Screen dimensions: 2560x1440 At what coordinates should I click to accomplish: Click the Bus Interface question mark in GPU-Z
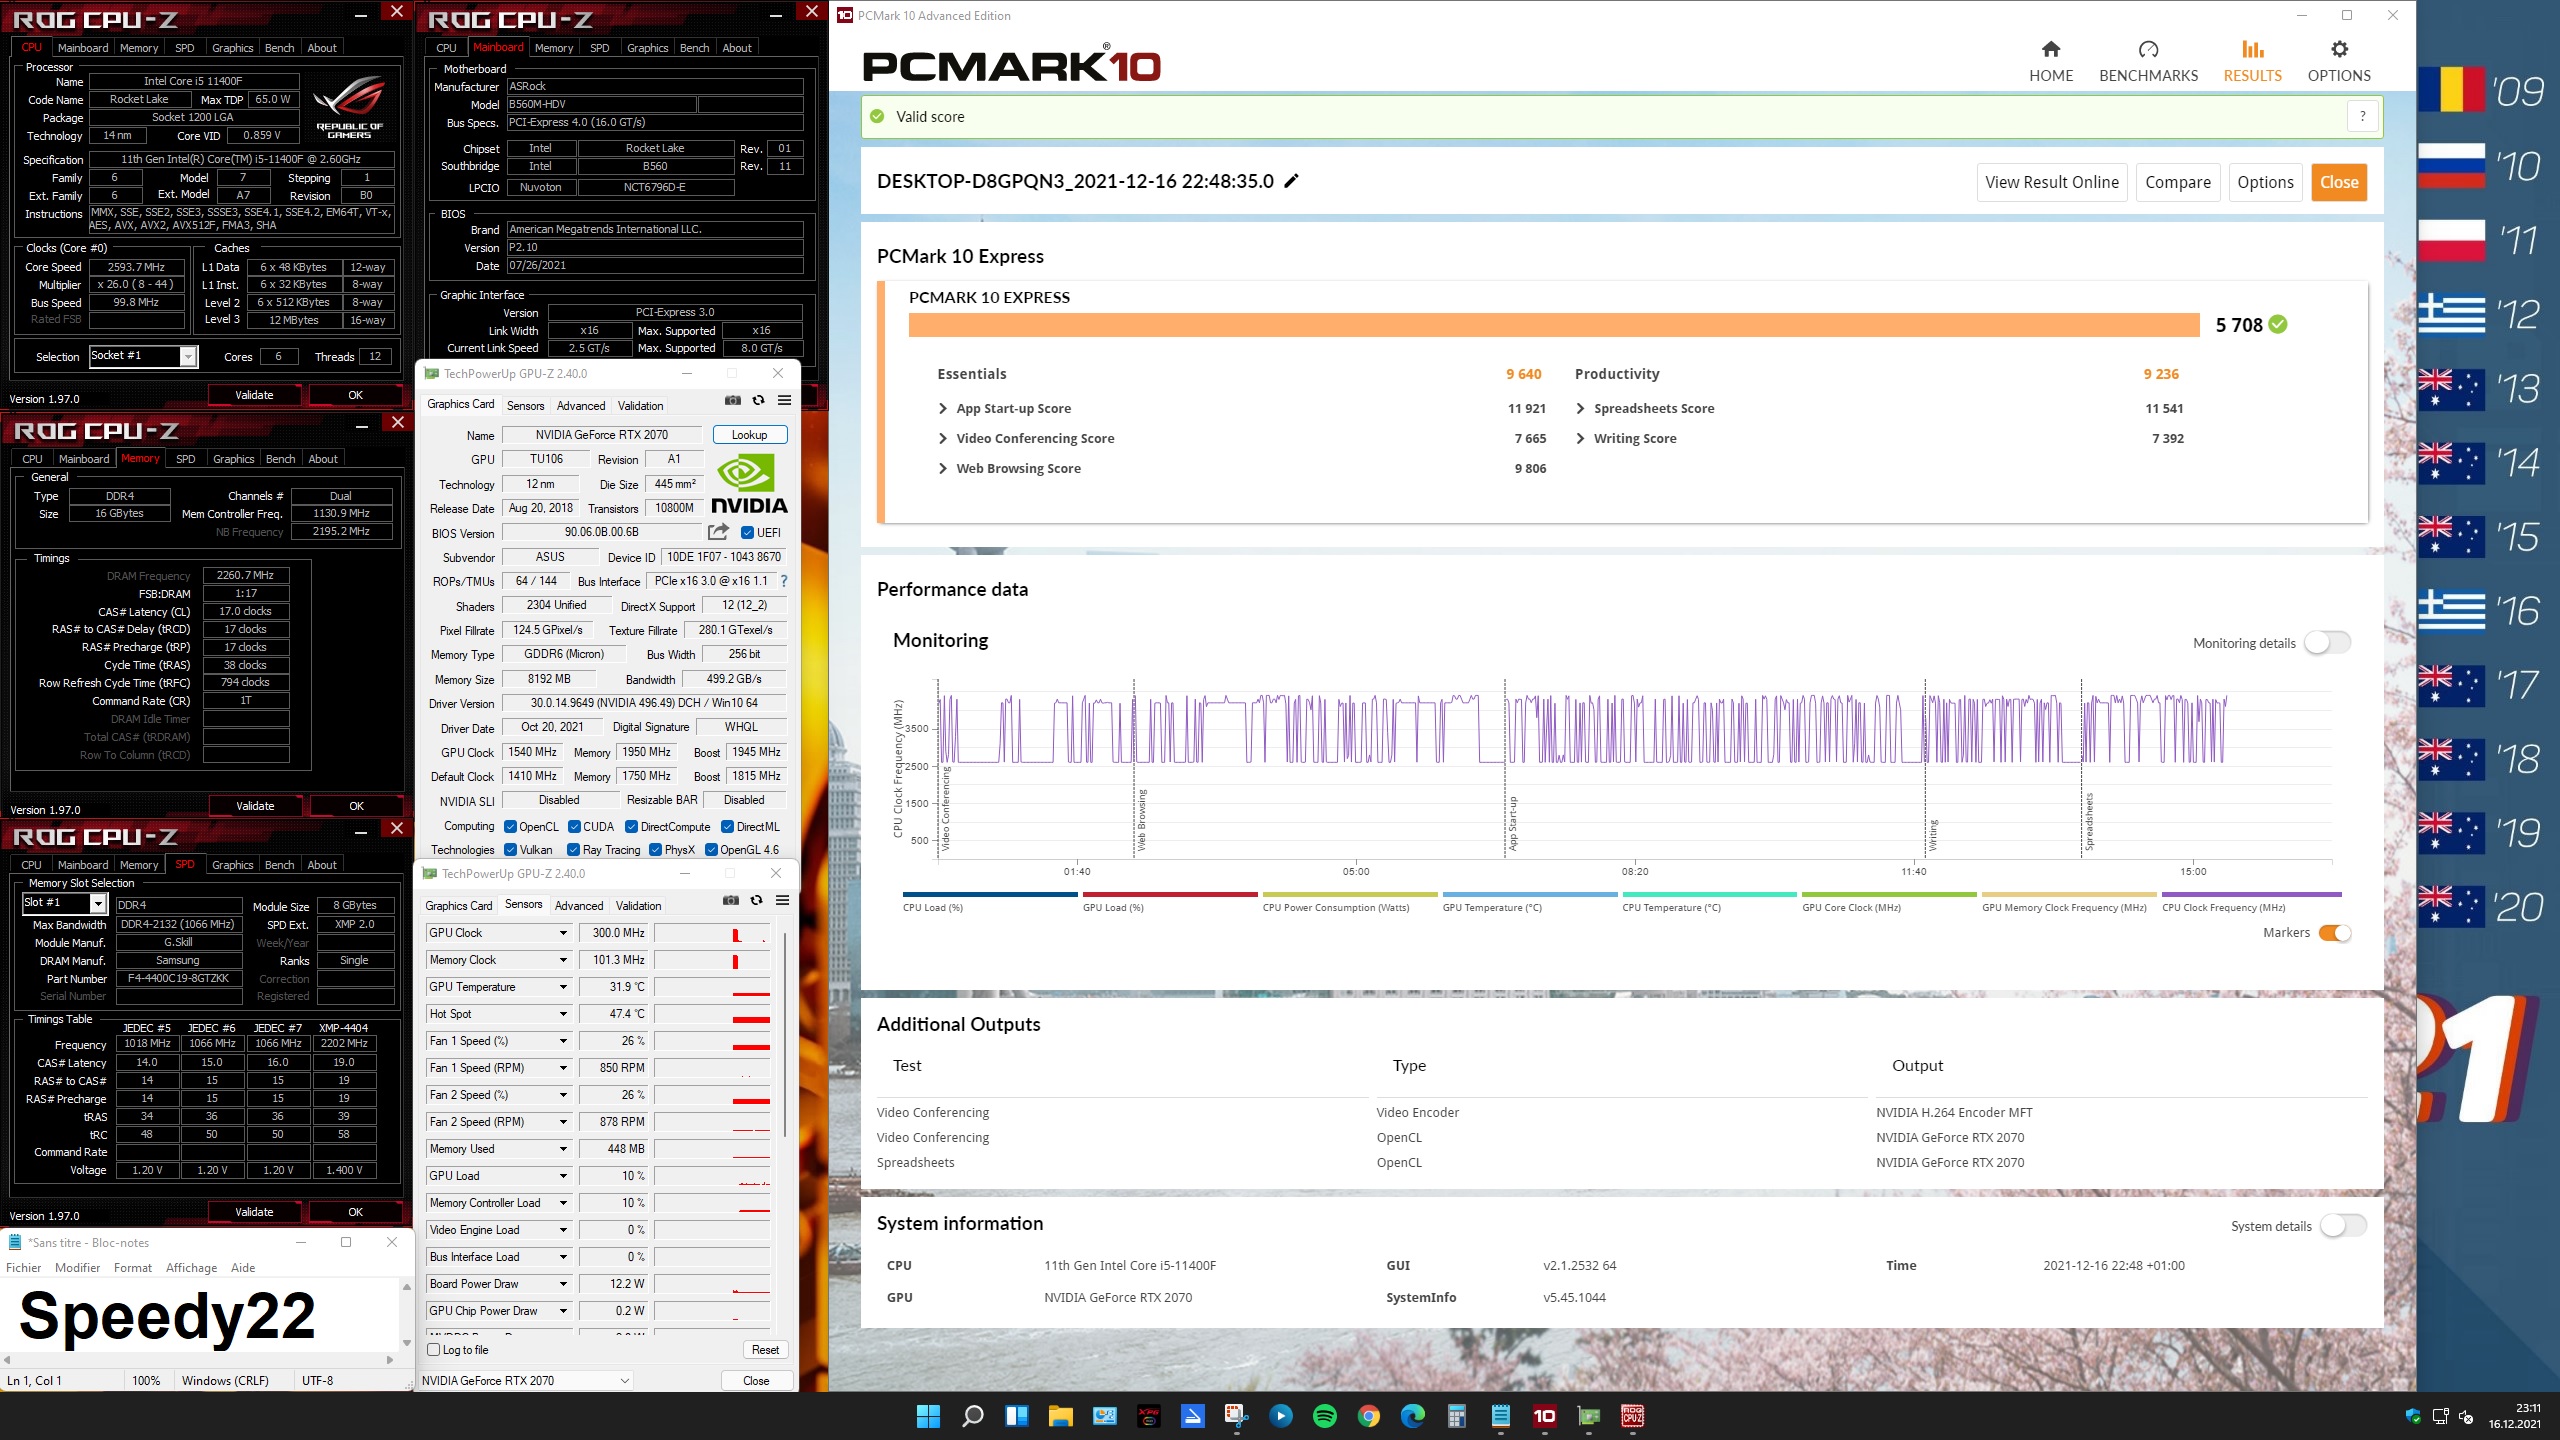pyautogui.click(x=784, y=581)
